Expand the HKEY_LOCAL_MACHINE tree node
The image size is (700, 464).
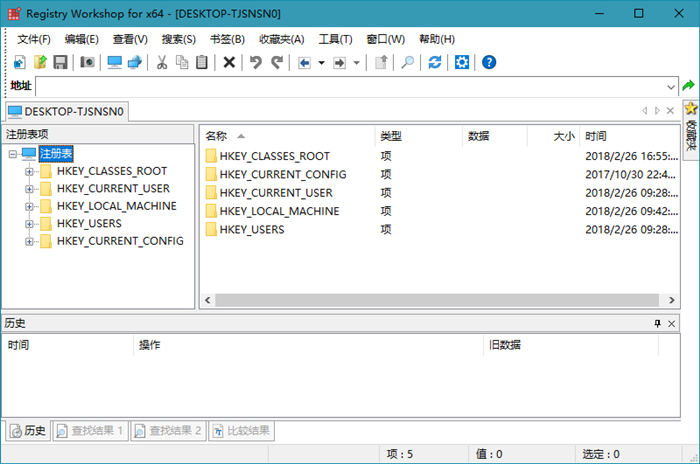pyautogui.click(x=29, y=206)
